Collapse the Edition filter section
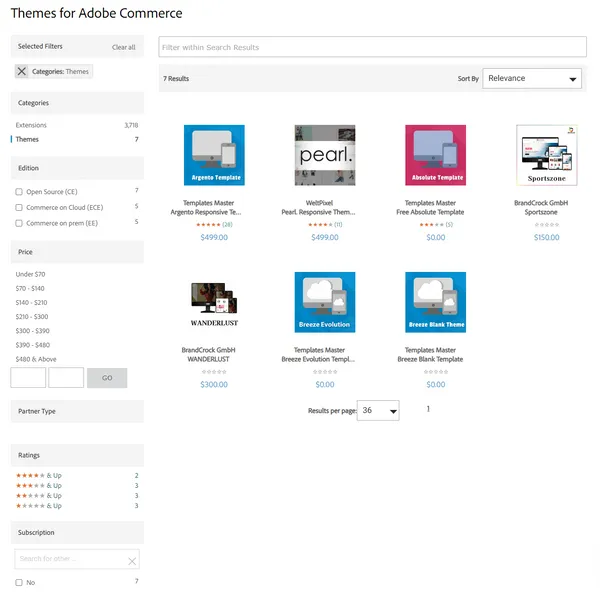Image resolution: width=600 pixels, height=600 pixels. (77, 168)
